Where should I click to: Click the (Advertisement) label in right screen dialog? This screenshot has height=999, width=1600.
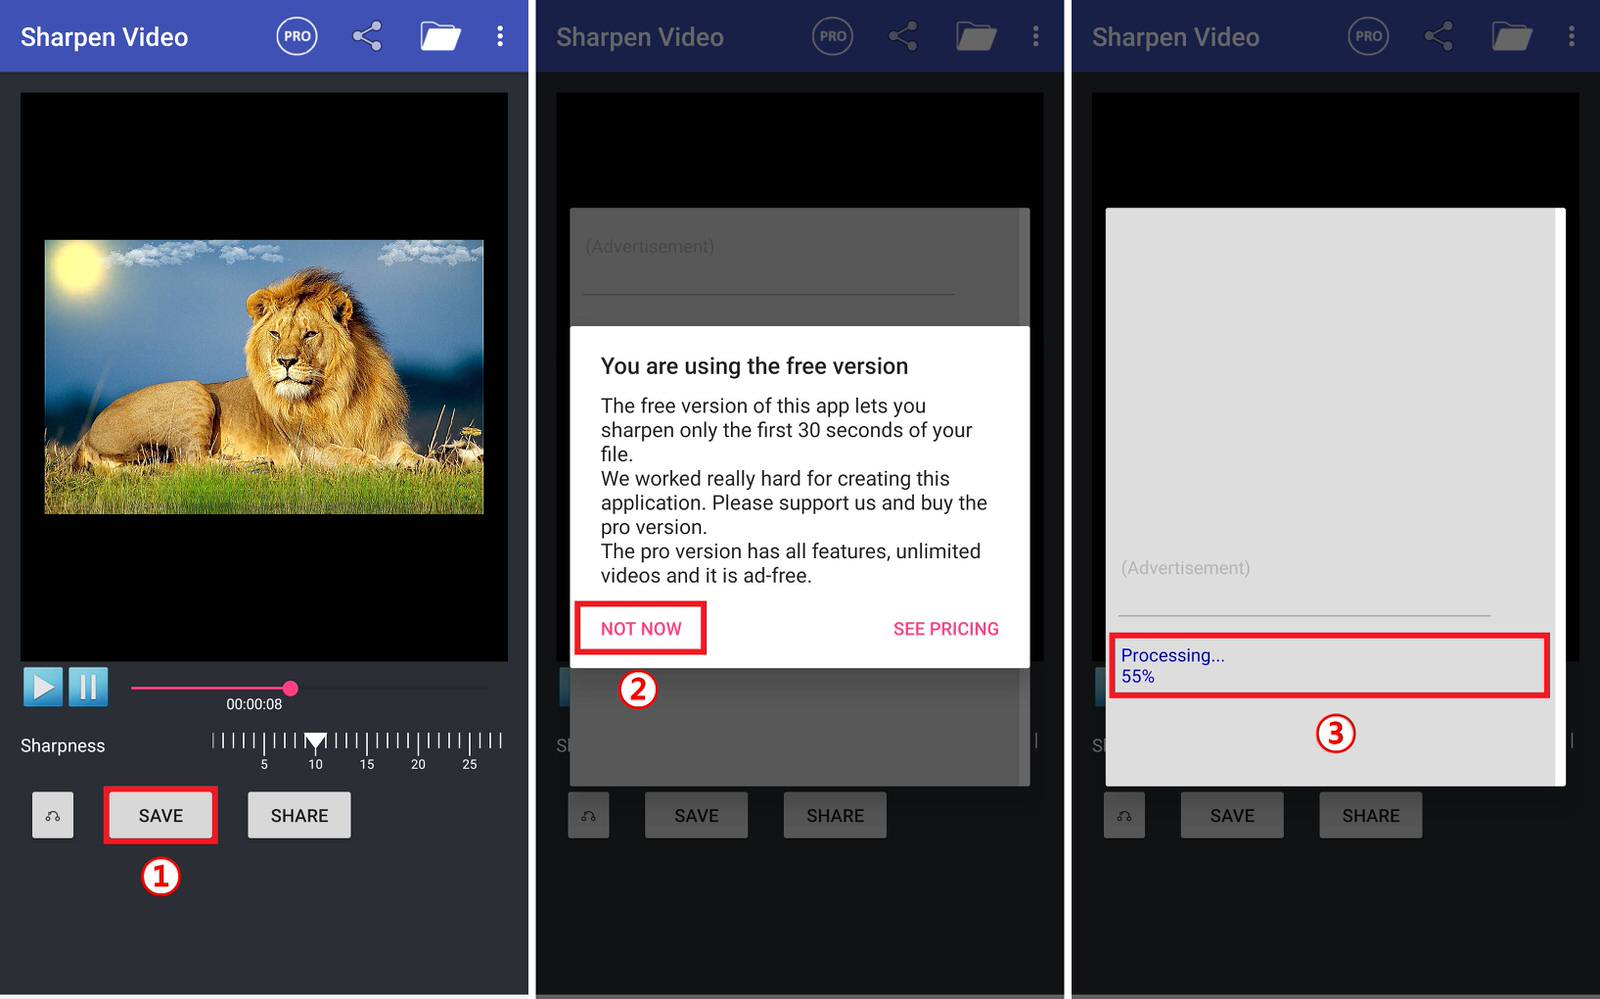pos(1185,568)
